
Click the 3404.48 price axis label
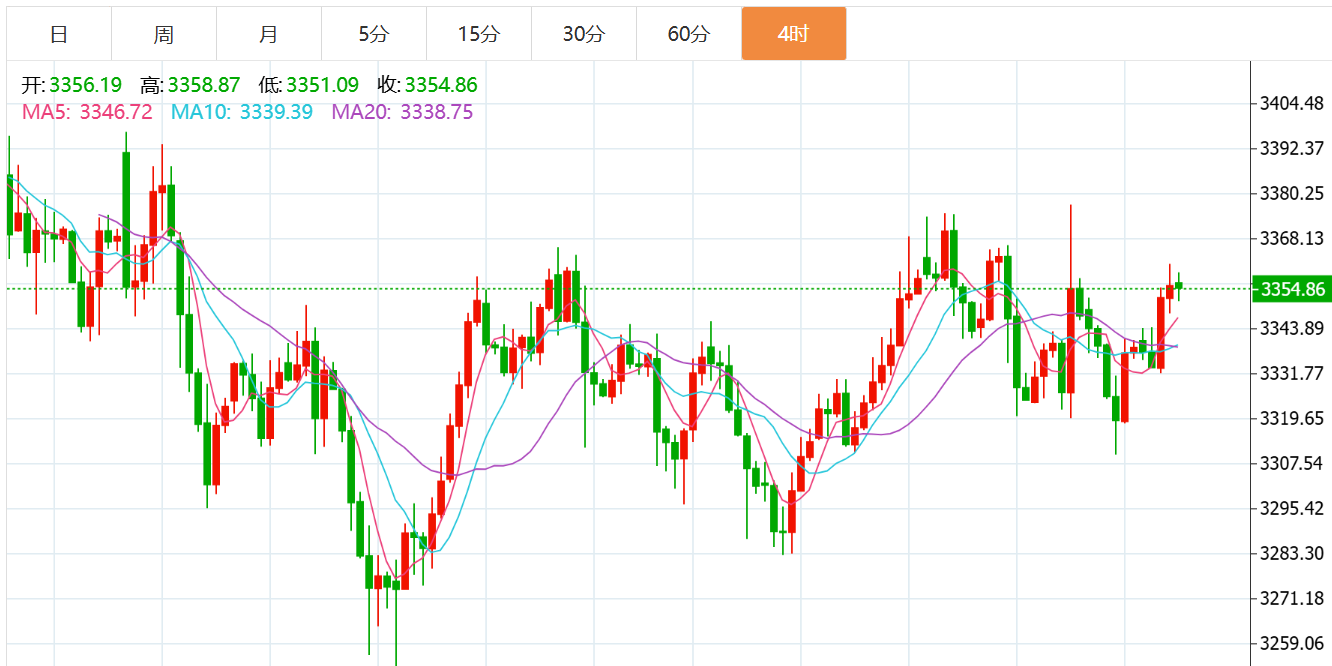pyautogui.click(x=1293, y=104)
